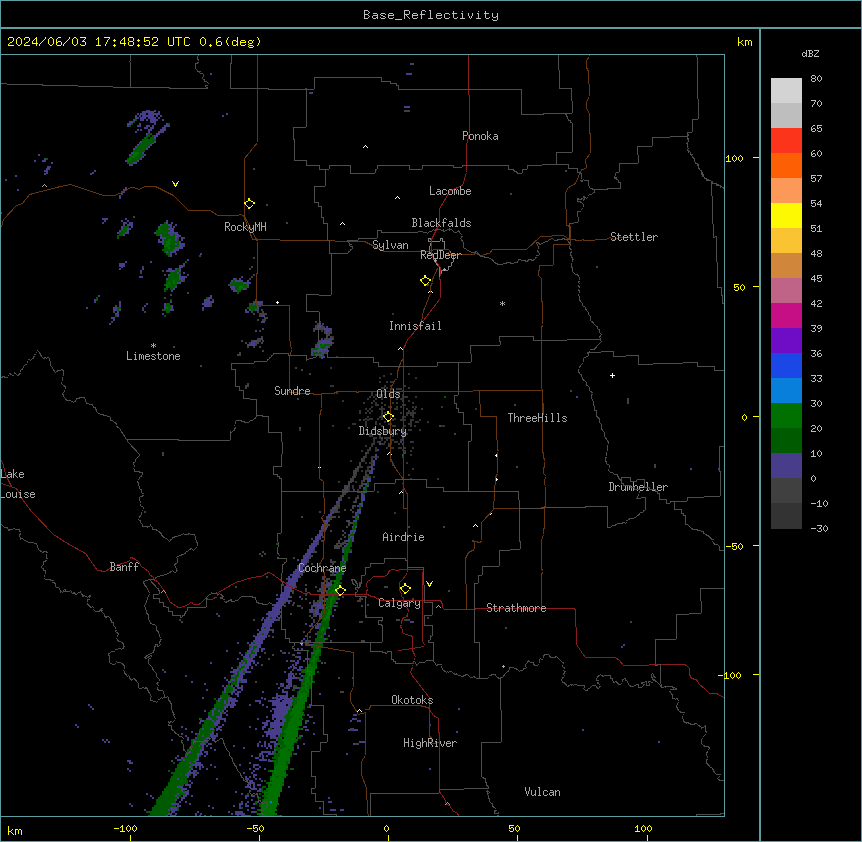This screenshot has height=842, width=862.
Task: Select the Vulcan label
Action: pyautogui.click(x=542, y=792)
